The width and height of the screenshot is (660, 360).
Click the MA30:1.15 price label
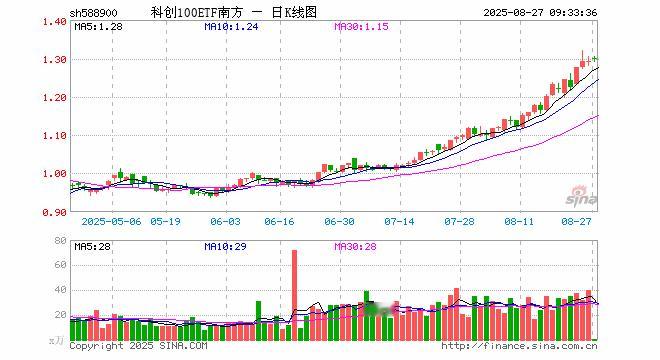pyautogui.click(x=361, y=27)
